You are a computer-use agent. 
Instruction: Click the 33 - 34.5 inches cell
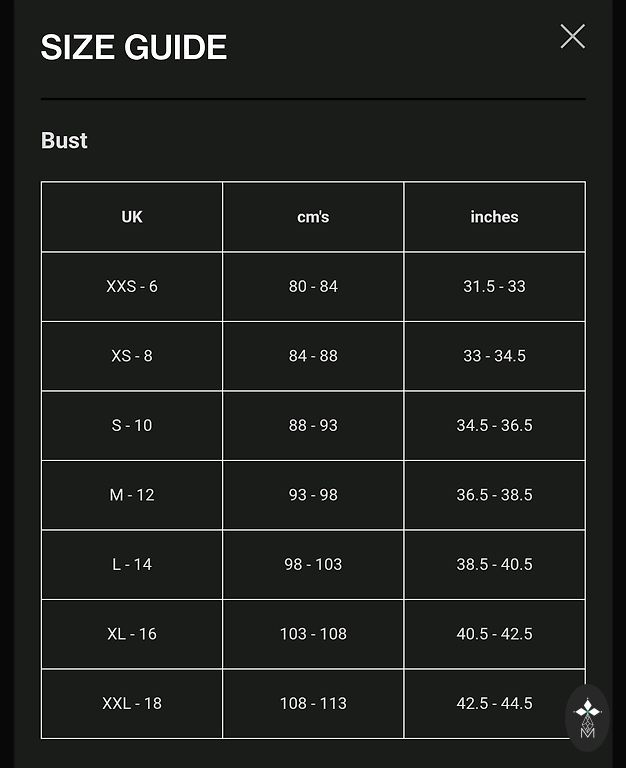click(494, 356)
